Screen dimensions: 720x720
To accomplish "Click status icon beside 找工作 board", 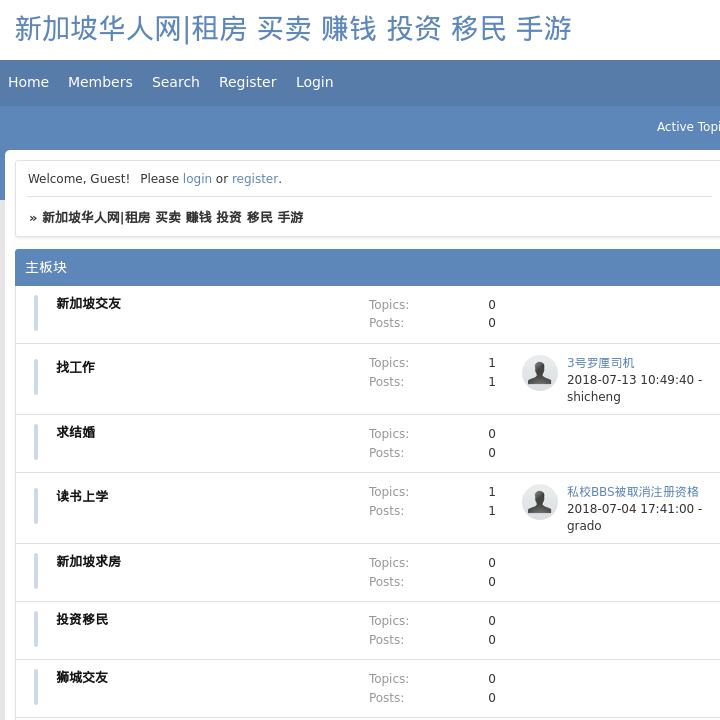I will click(x=36, y=377).
